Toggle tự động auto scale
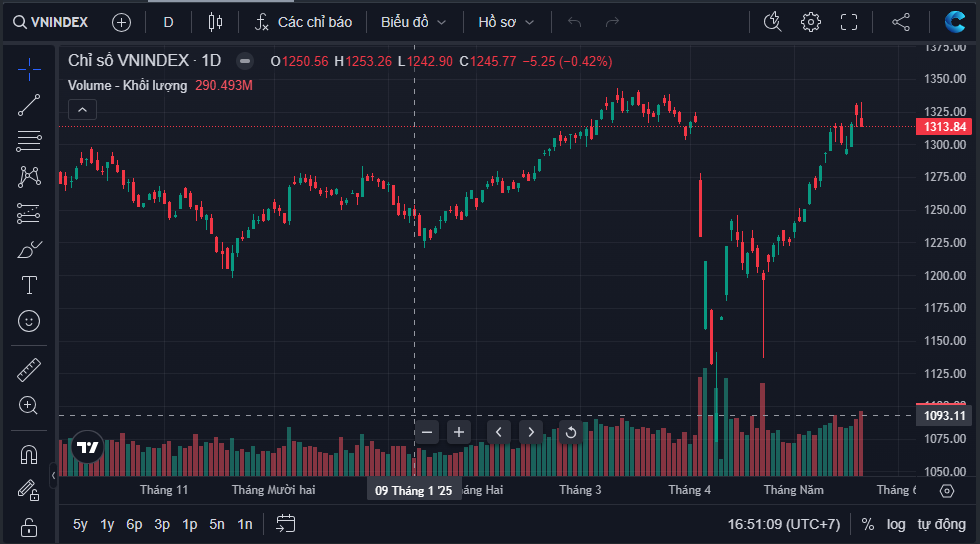The width and height of the screenshot is (980, 544). pos(941,524)
